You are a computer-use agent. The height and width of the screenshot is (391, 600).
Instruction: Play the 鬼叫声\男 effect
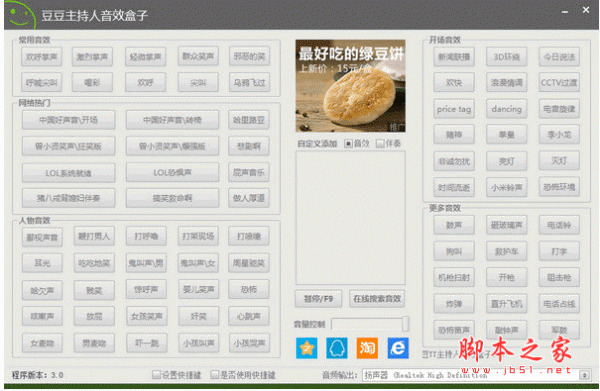pos(146,263)
